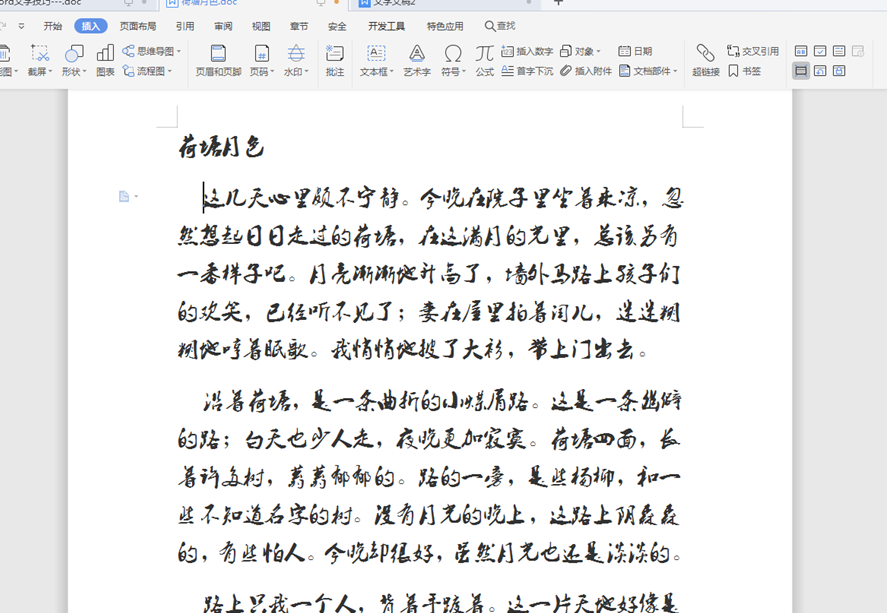Click the reset form fields icon
This screenshot has width=888, height=613.
click(x=820, y=71)
